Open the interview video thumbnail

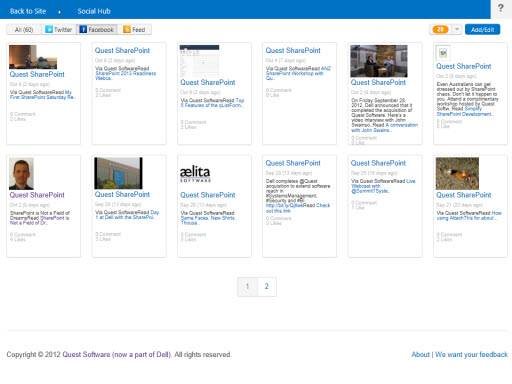(x=379, y=61)
